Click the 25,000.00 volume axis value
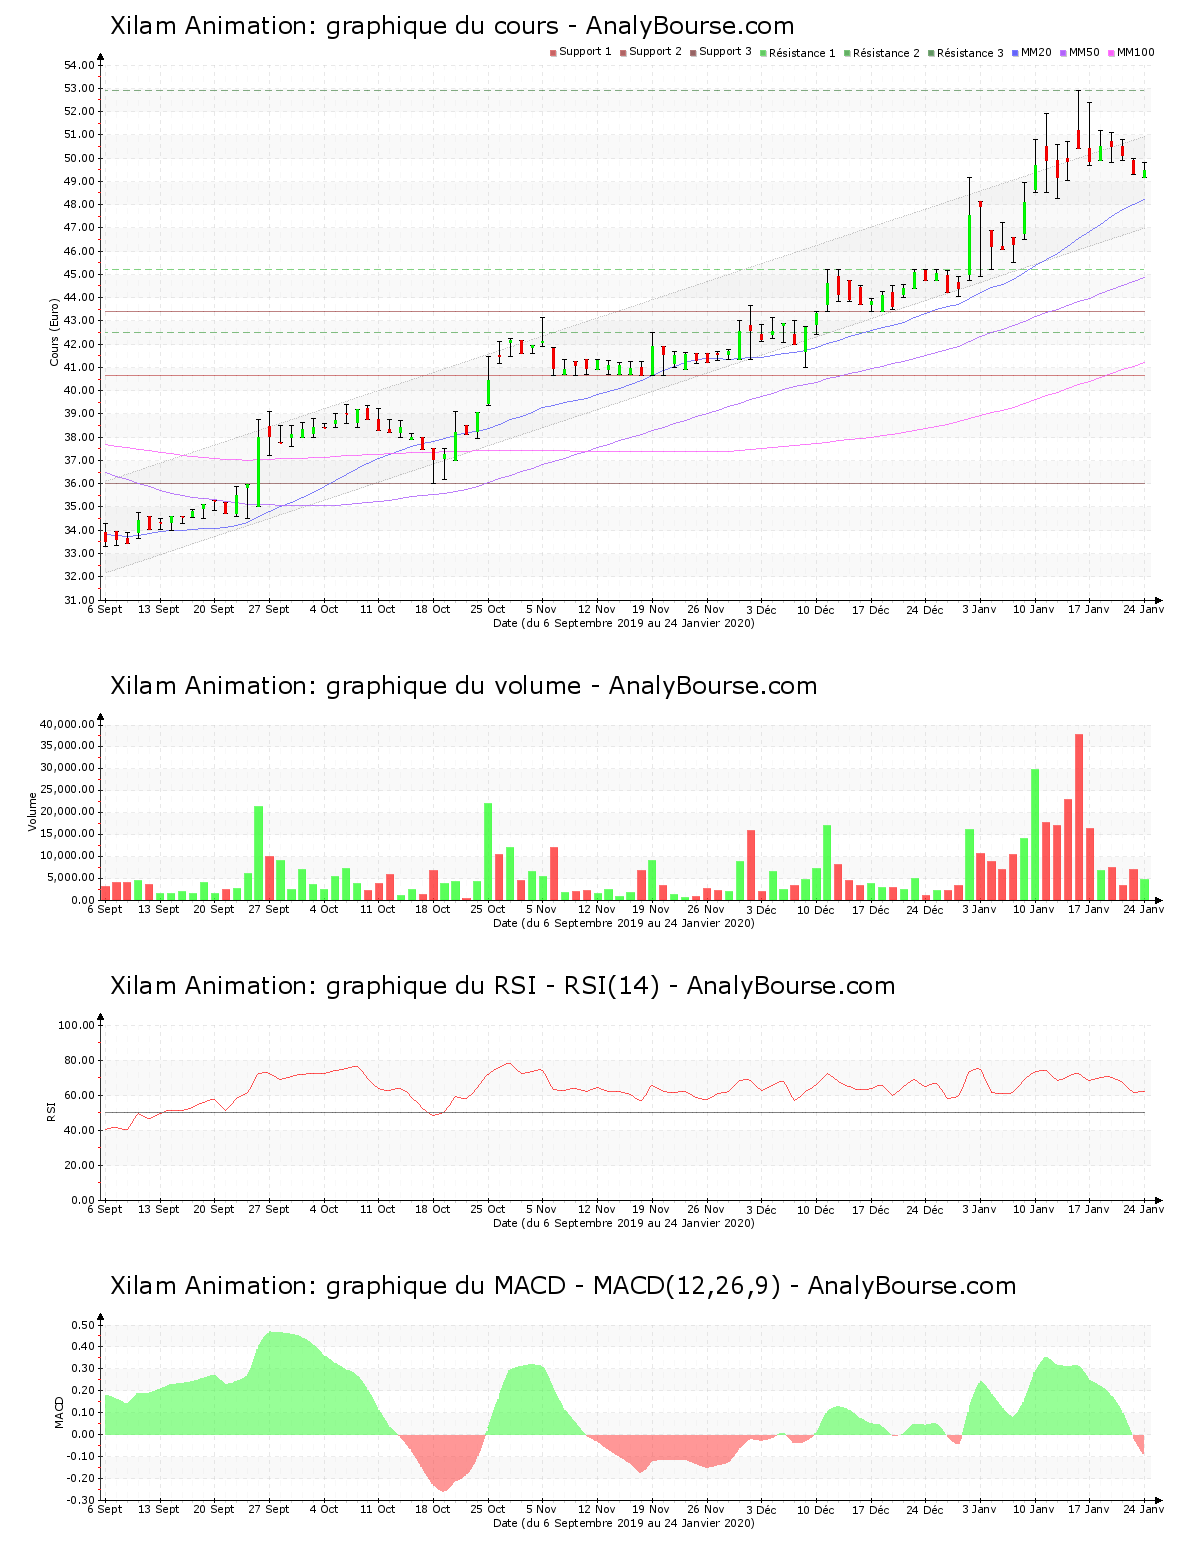1200x1550 pixels. coord(67,790)
